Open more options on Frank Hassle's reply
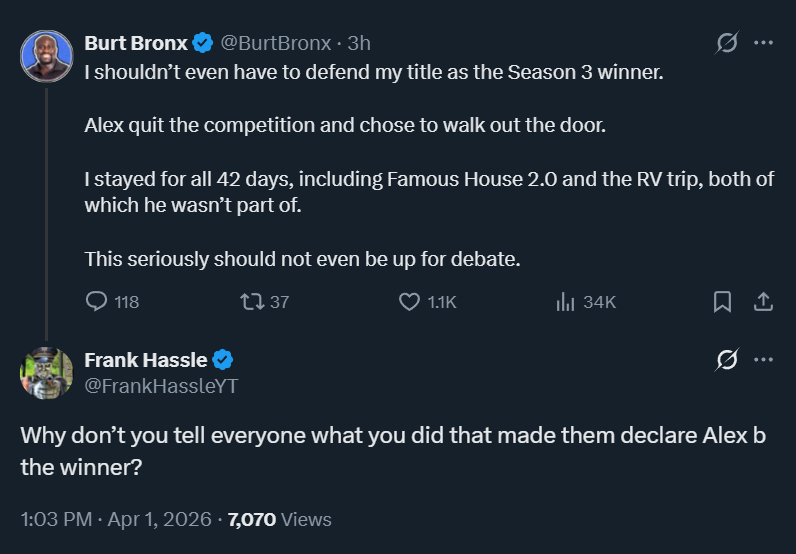Viewport: 796px width, 554px height. (763, 360)
